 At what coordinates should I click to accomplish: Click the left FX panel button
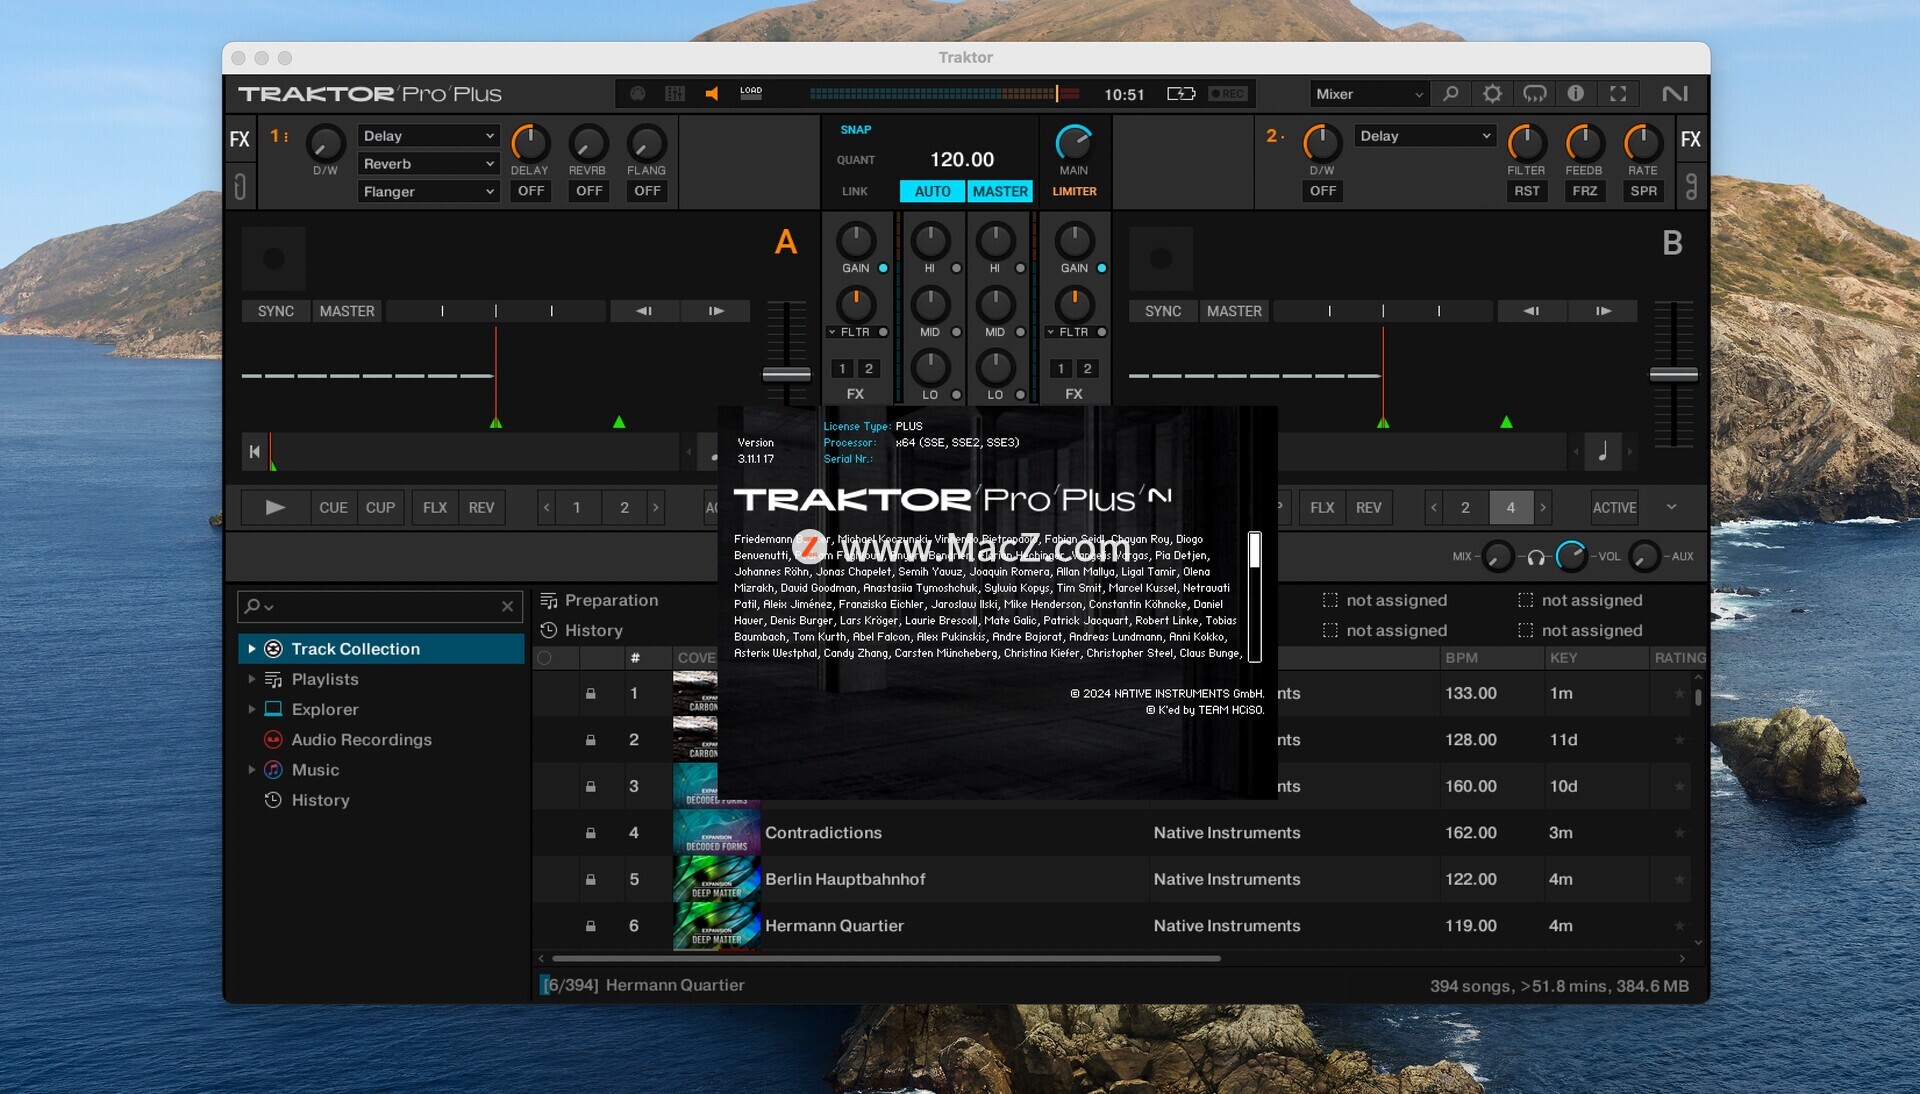[240, 139]
